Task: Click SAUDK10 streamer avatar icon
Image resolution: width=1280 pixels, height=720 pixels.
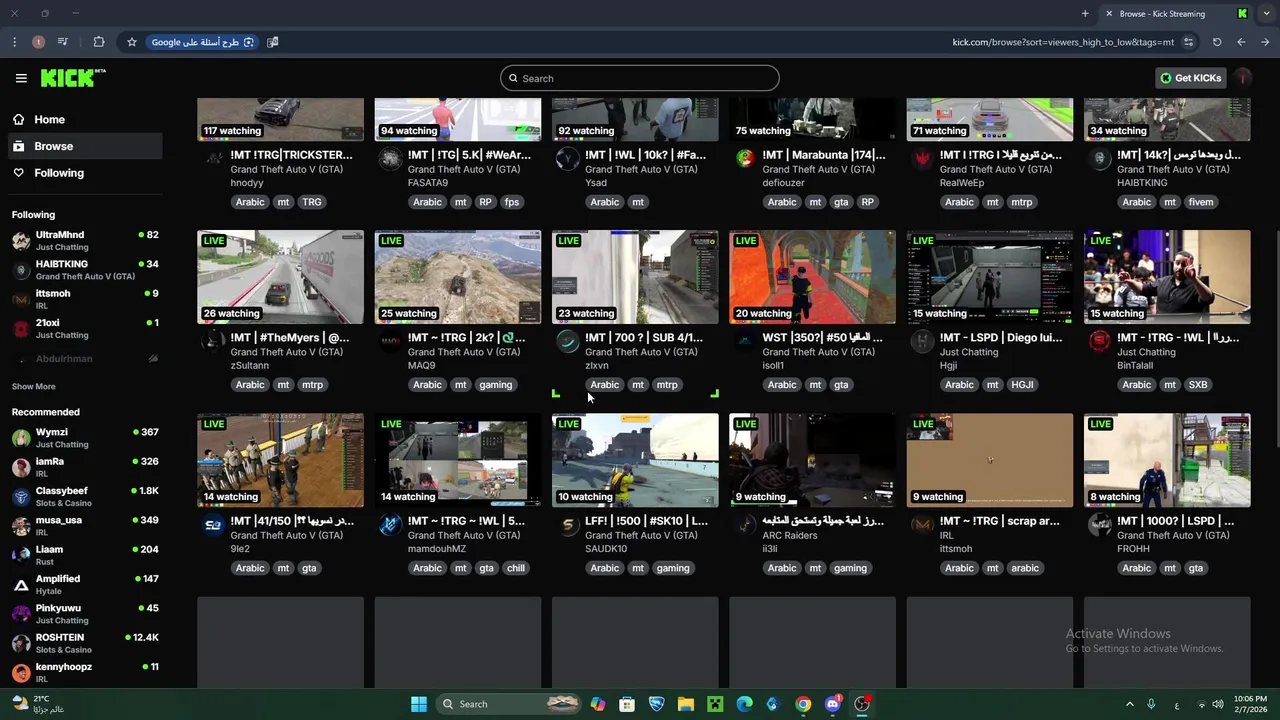Action: coord(568,525)
